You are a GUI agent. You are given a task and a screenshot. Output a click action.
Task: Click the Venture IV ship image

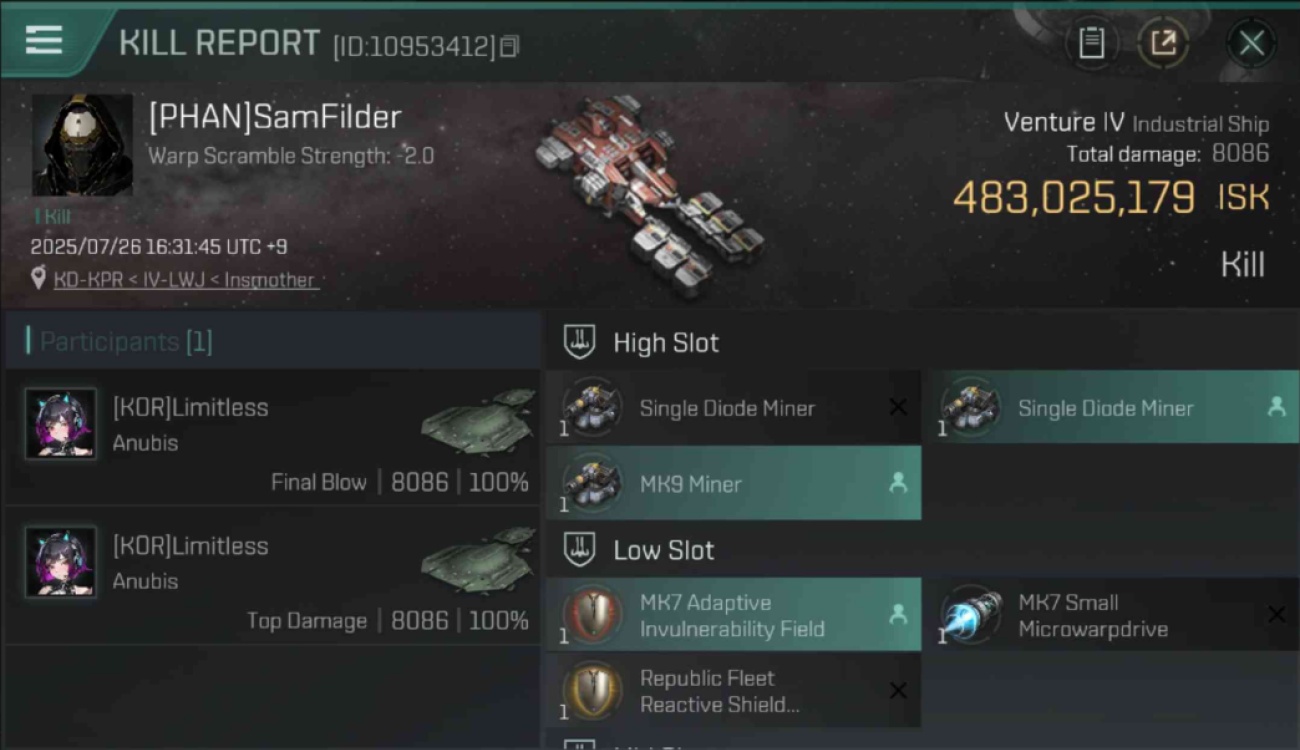click(650, 195)
